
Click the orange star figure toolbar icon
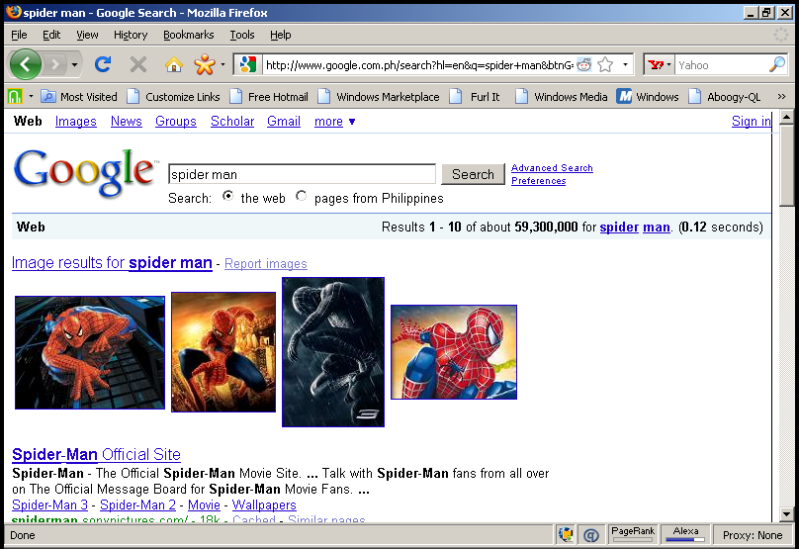coord(204,64)
